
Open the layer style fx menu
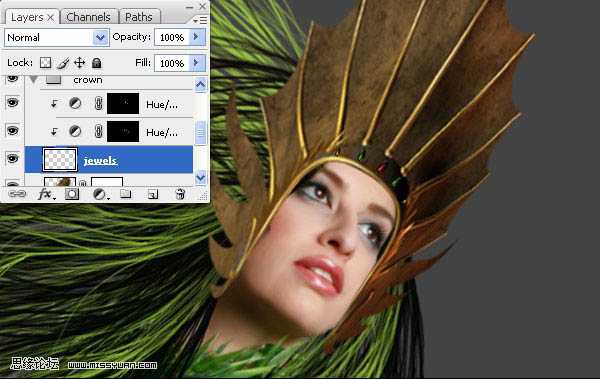click(x=46, y=194)
